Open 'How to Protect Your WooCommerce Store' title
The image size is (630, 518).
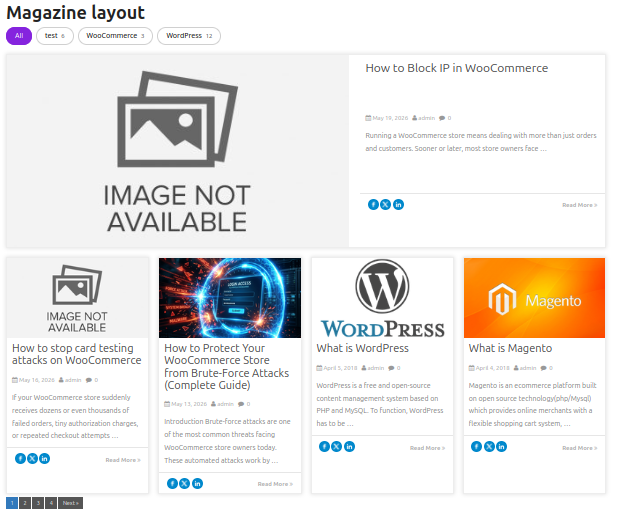(x=227, y=366)
